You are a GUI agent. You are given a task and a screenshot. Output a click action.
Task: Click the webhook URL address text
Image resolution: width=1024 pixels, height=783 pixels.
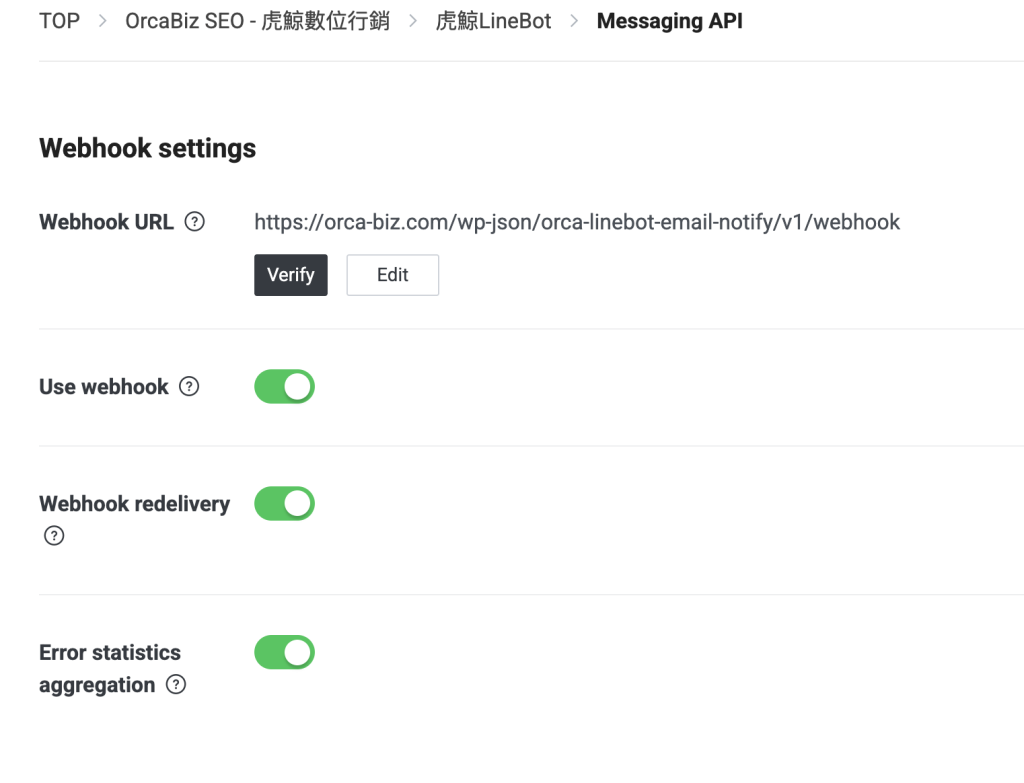(x=577, y=222)
